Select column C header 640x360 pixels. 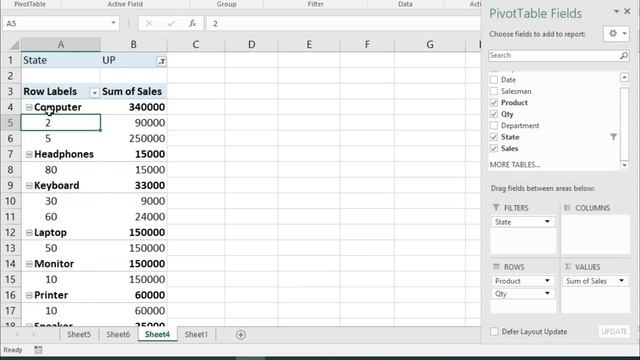click(196, 44)
